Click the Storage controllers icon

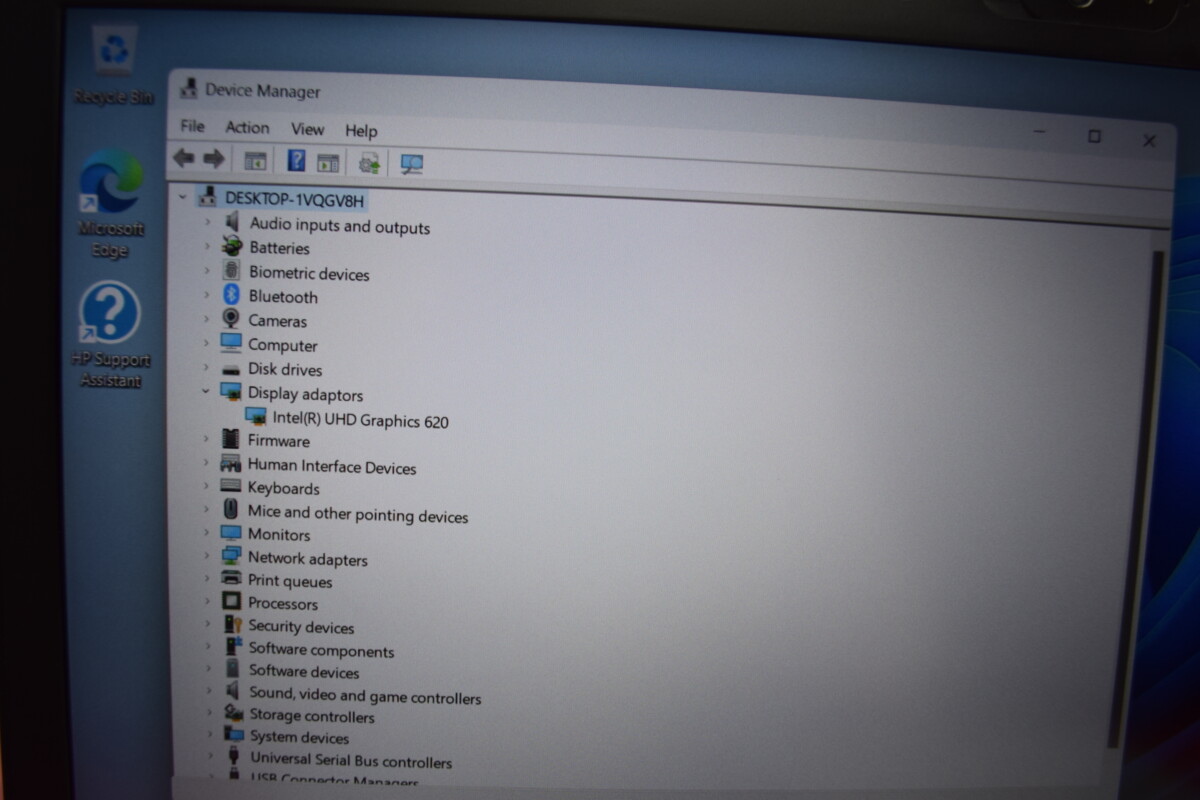[x=233, y=714]
